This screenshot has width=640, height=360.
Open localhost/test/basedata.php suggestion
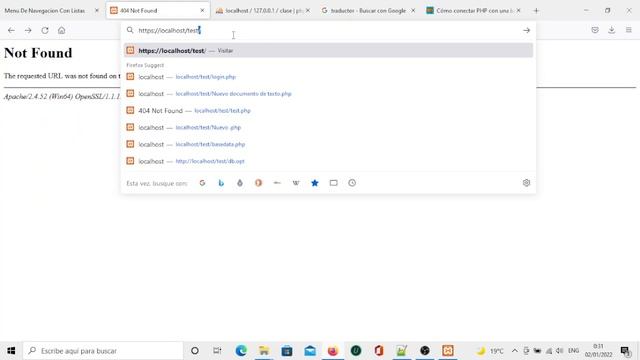click(x=329, y=144)
